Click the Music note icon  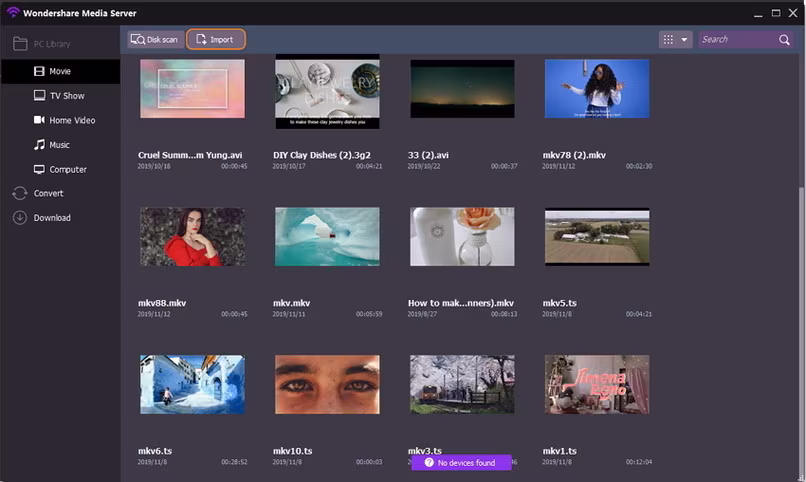tap(39, 144)
